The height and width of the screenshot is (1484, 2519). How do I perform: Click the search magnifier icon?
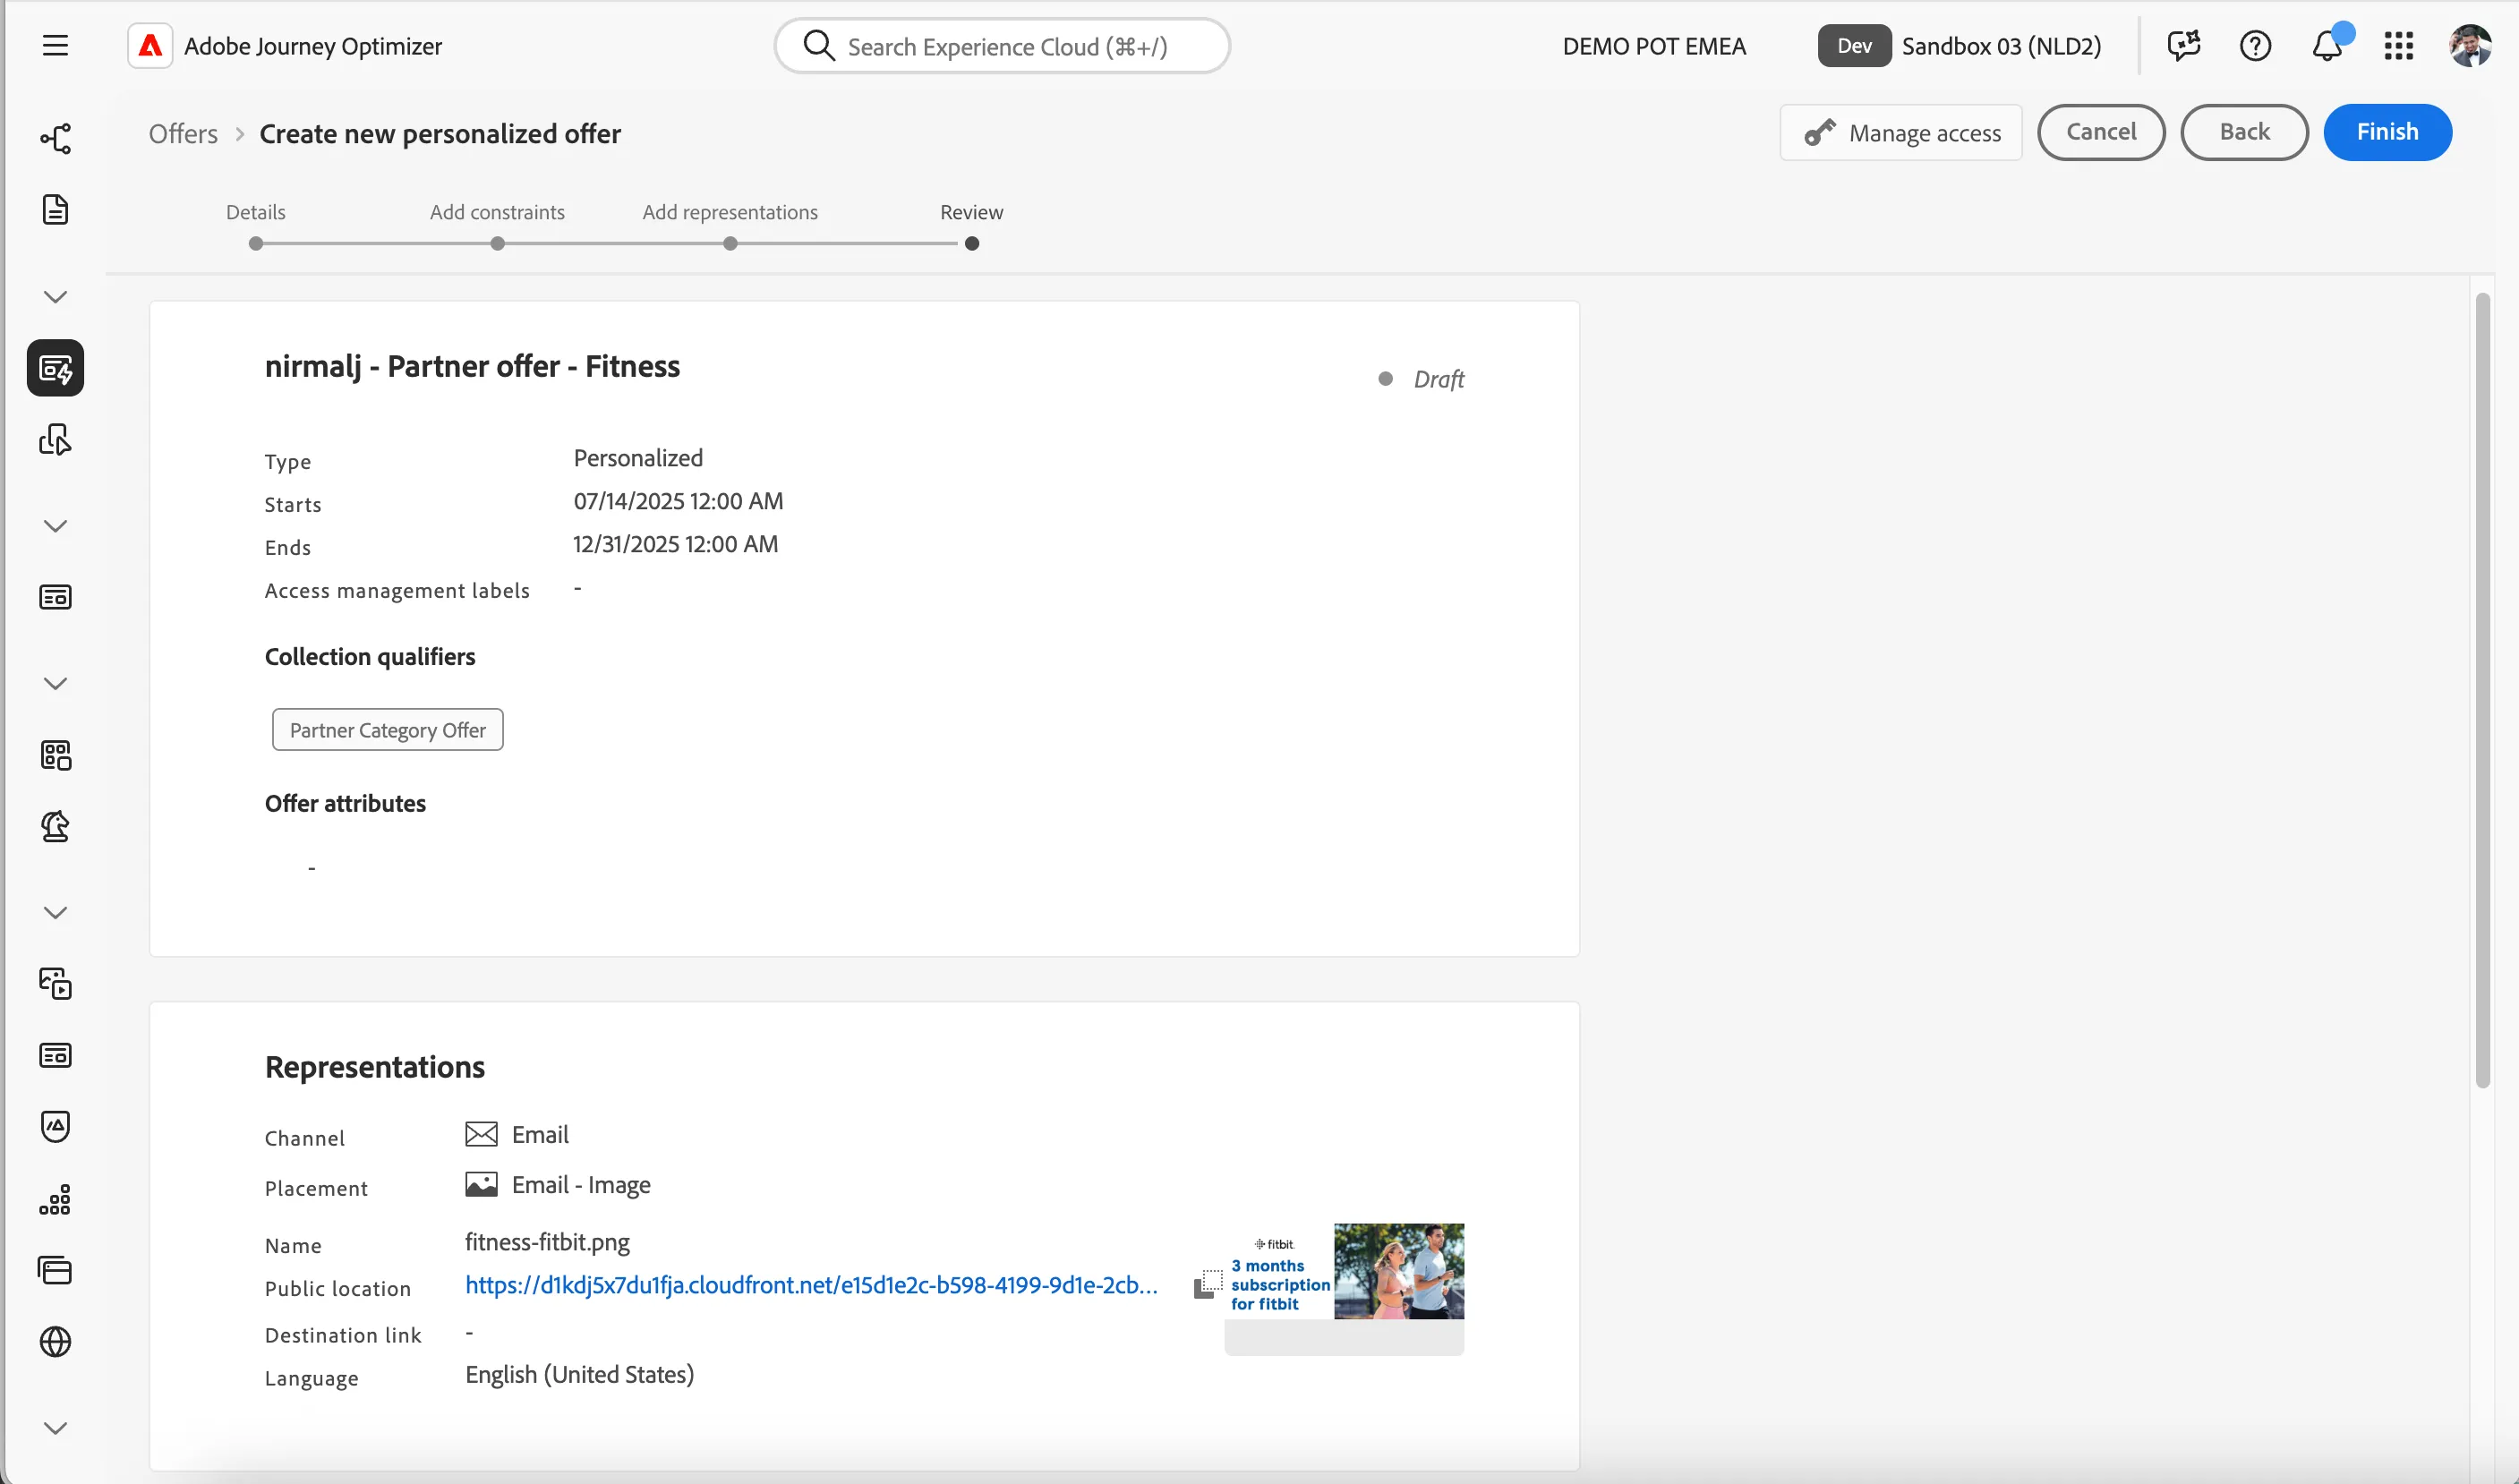pyautogui.click(x=818, y=46)
